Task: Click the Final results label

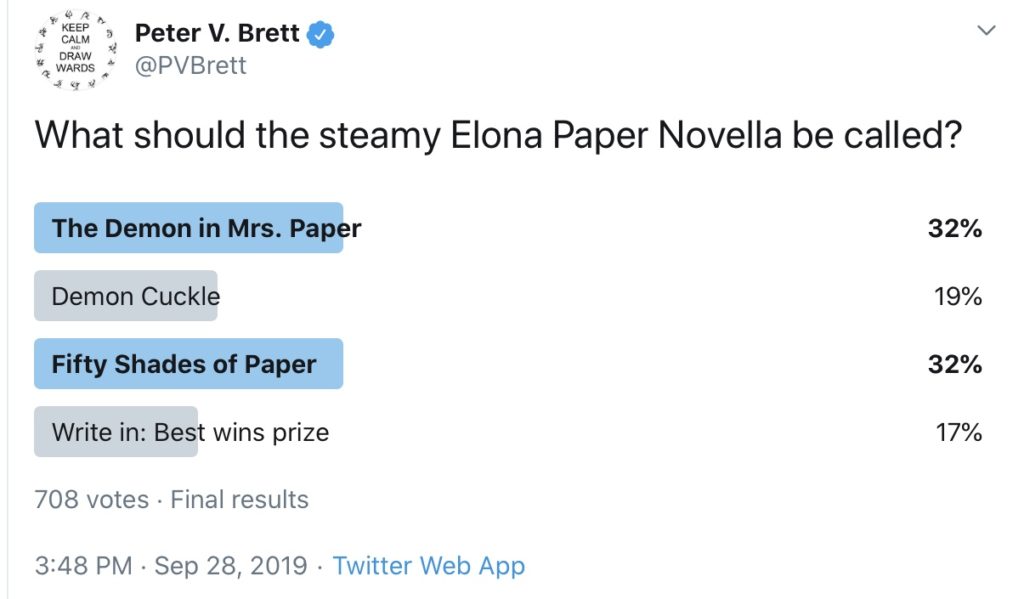Action: (x=239, y=500)
